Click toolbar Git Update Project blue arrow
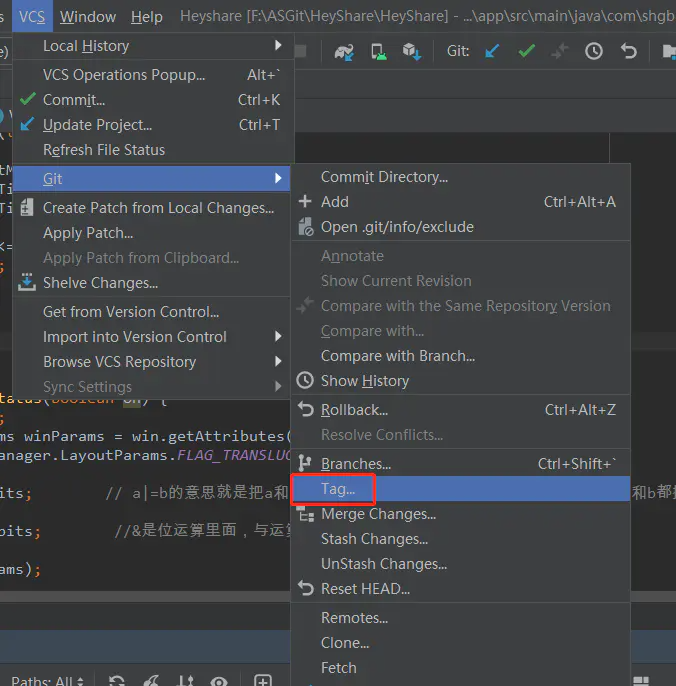The width and height of the screenshot is (676, 686). pyautogui.click(x=492, y=51)
